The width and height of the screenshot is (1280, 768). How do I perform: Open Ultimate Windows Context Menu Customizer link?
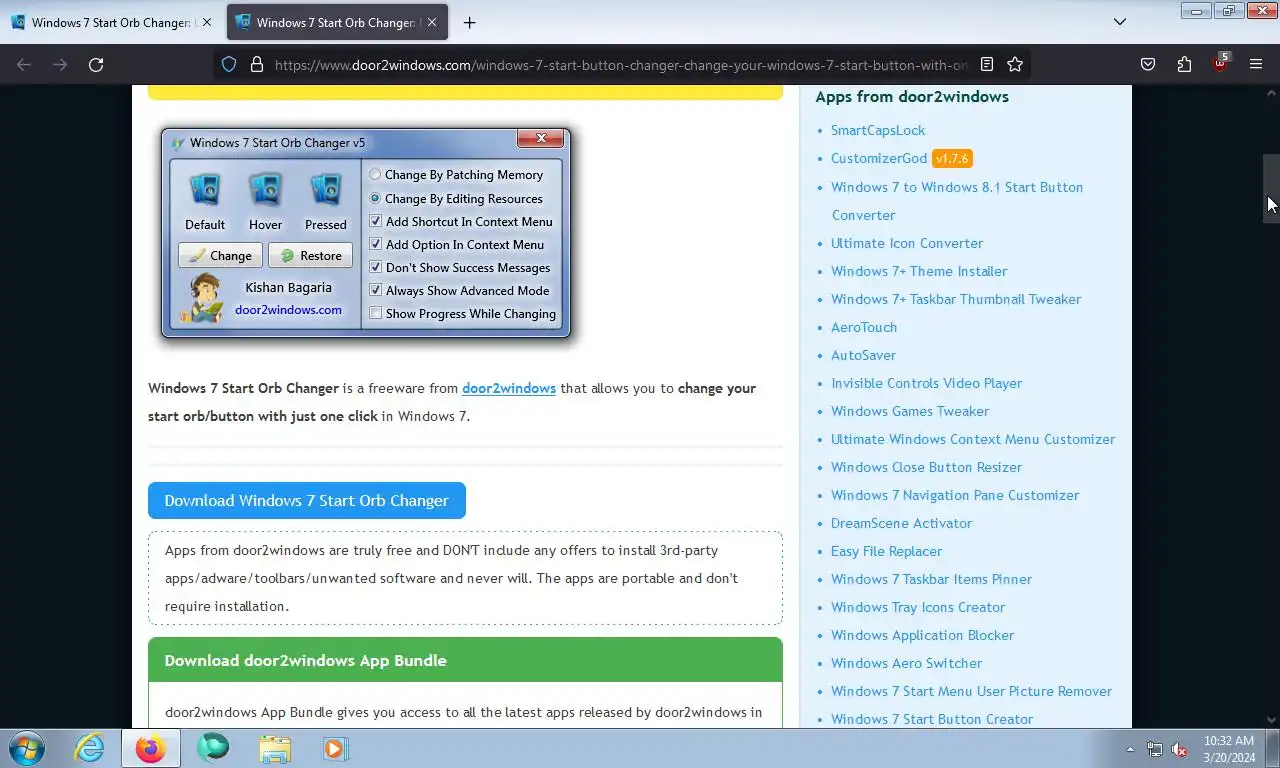(973, 439)
